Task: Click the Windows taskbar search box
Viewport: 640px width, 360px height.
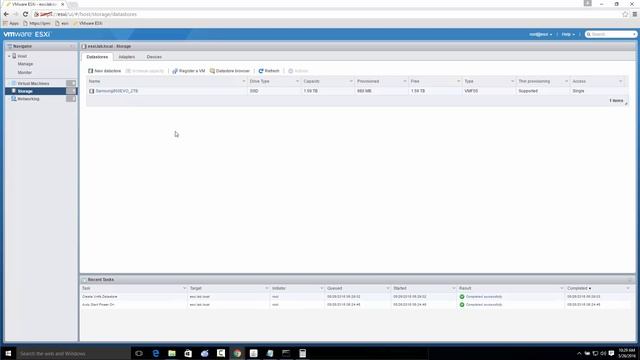Action: pos(73,353)
